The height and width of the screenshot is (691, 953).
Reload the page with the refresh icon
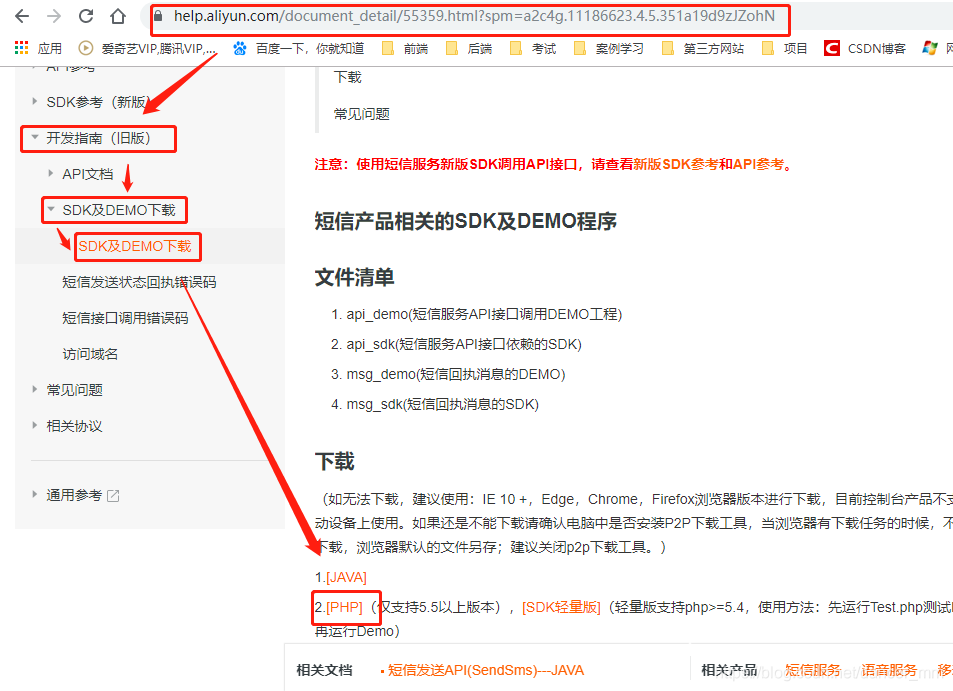[88, 17]
